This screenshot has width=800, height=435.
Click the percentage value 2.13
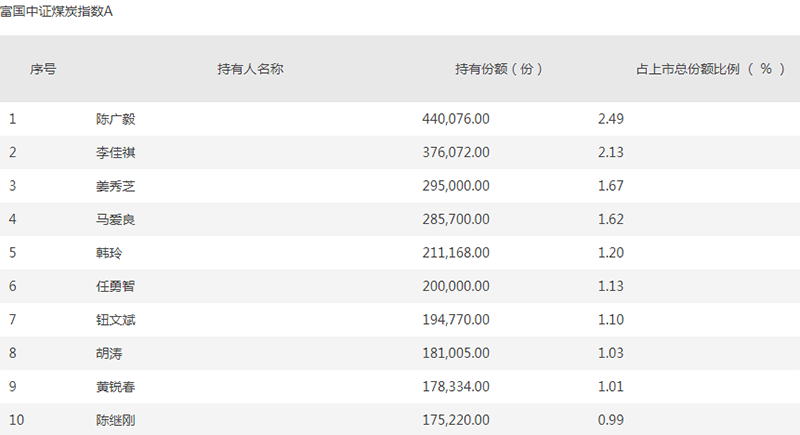pyautogui.click(x=610, y=152)
